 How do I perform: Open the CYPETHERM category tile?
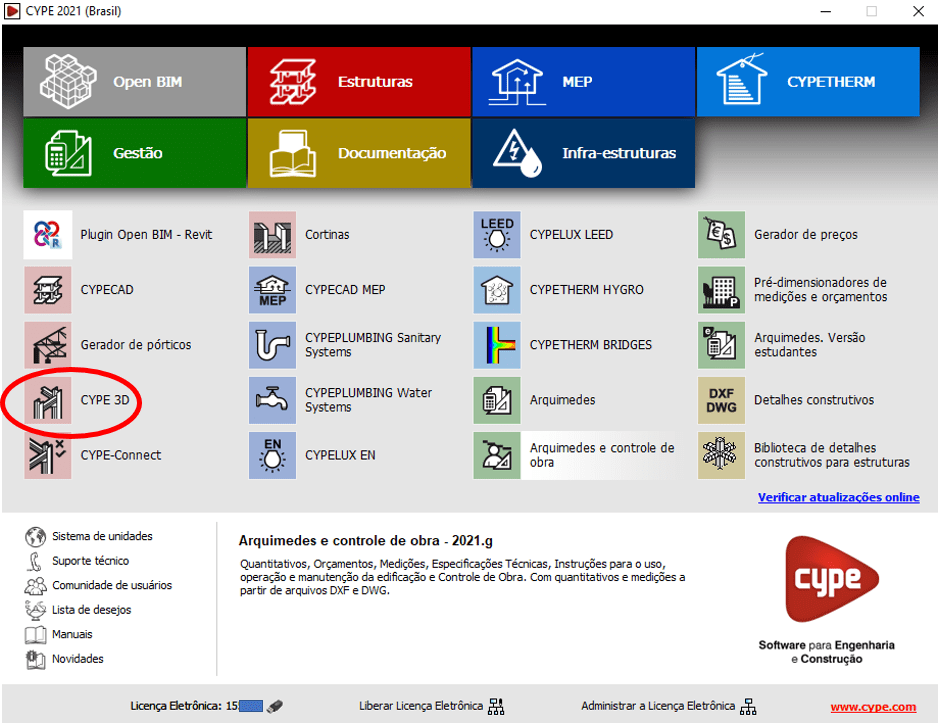pos(808,81)
